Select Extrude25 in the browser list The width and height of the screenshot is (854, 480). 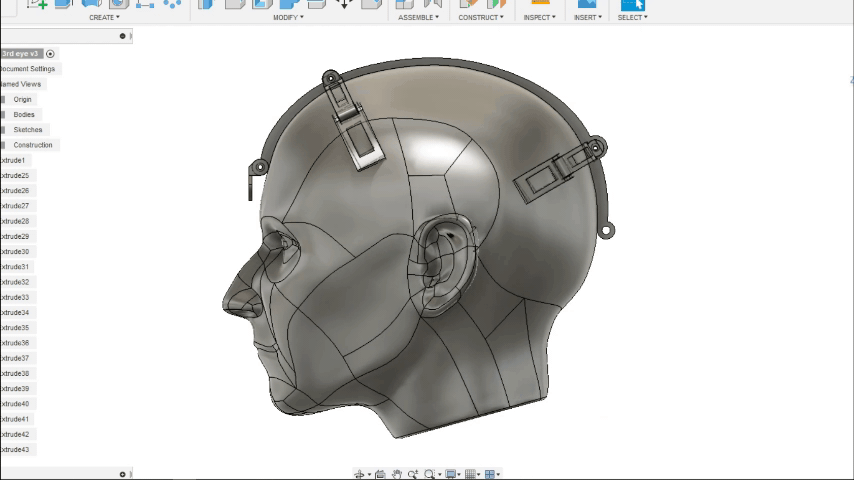click(15, 175)
